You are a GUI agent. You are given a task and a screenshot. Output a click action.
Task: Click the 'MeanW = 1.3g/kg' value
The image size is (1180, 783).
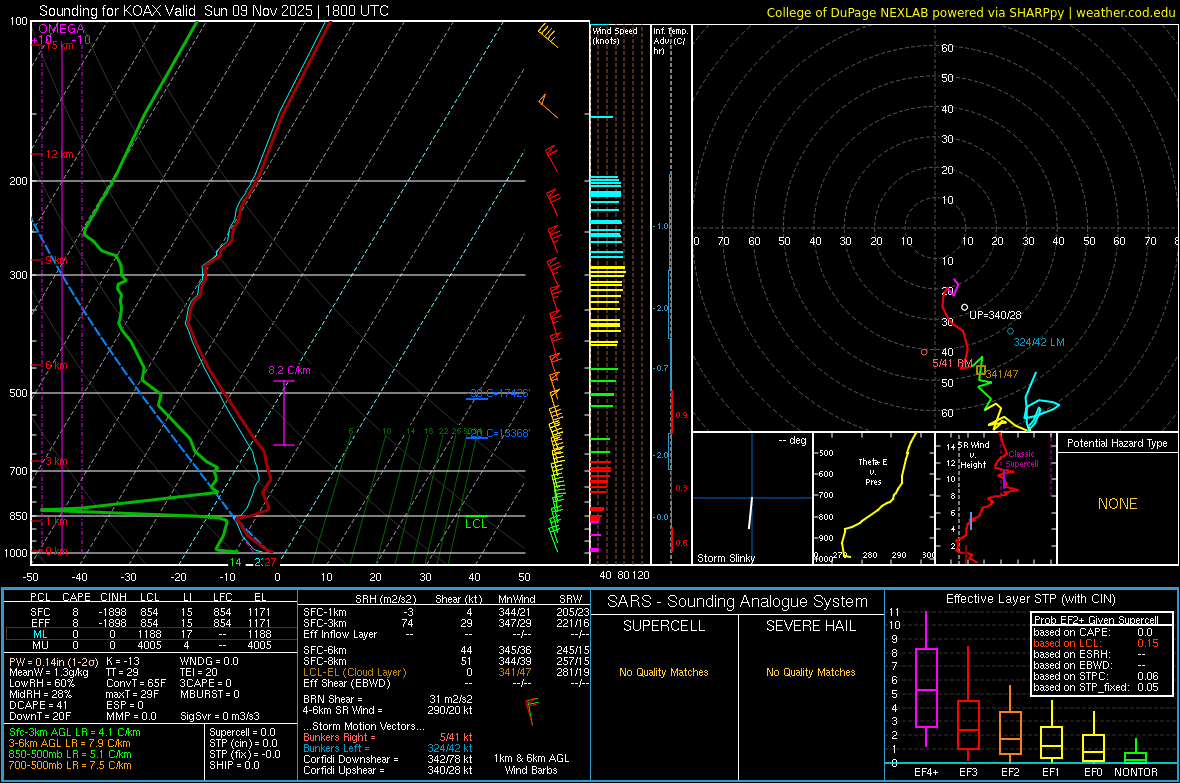(x=49, y=672)
